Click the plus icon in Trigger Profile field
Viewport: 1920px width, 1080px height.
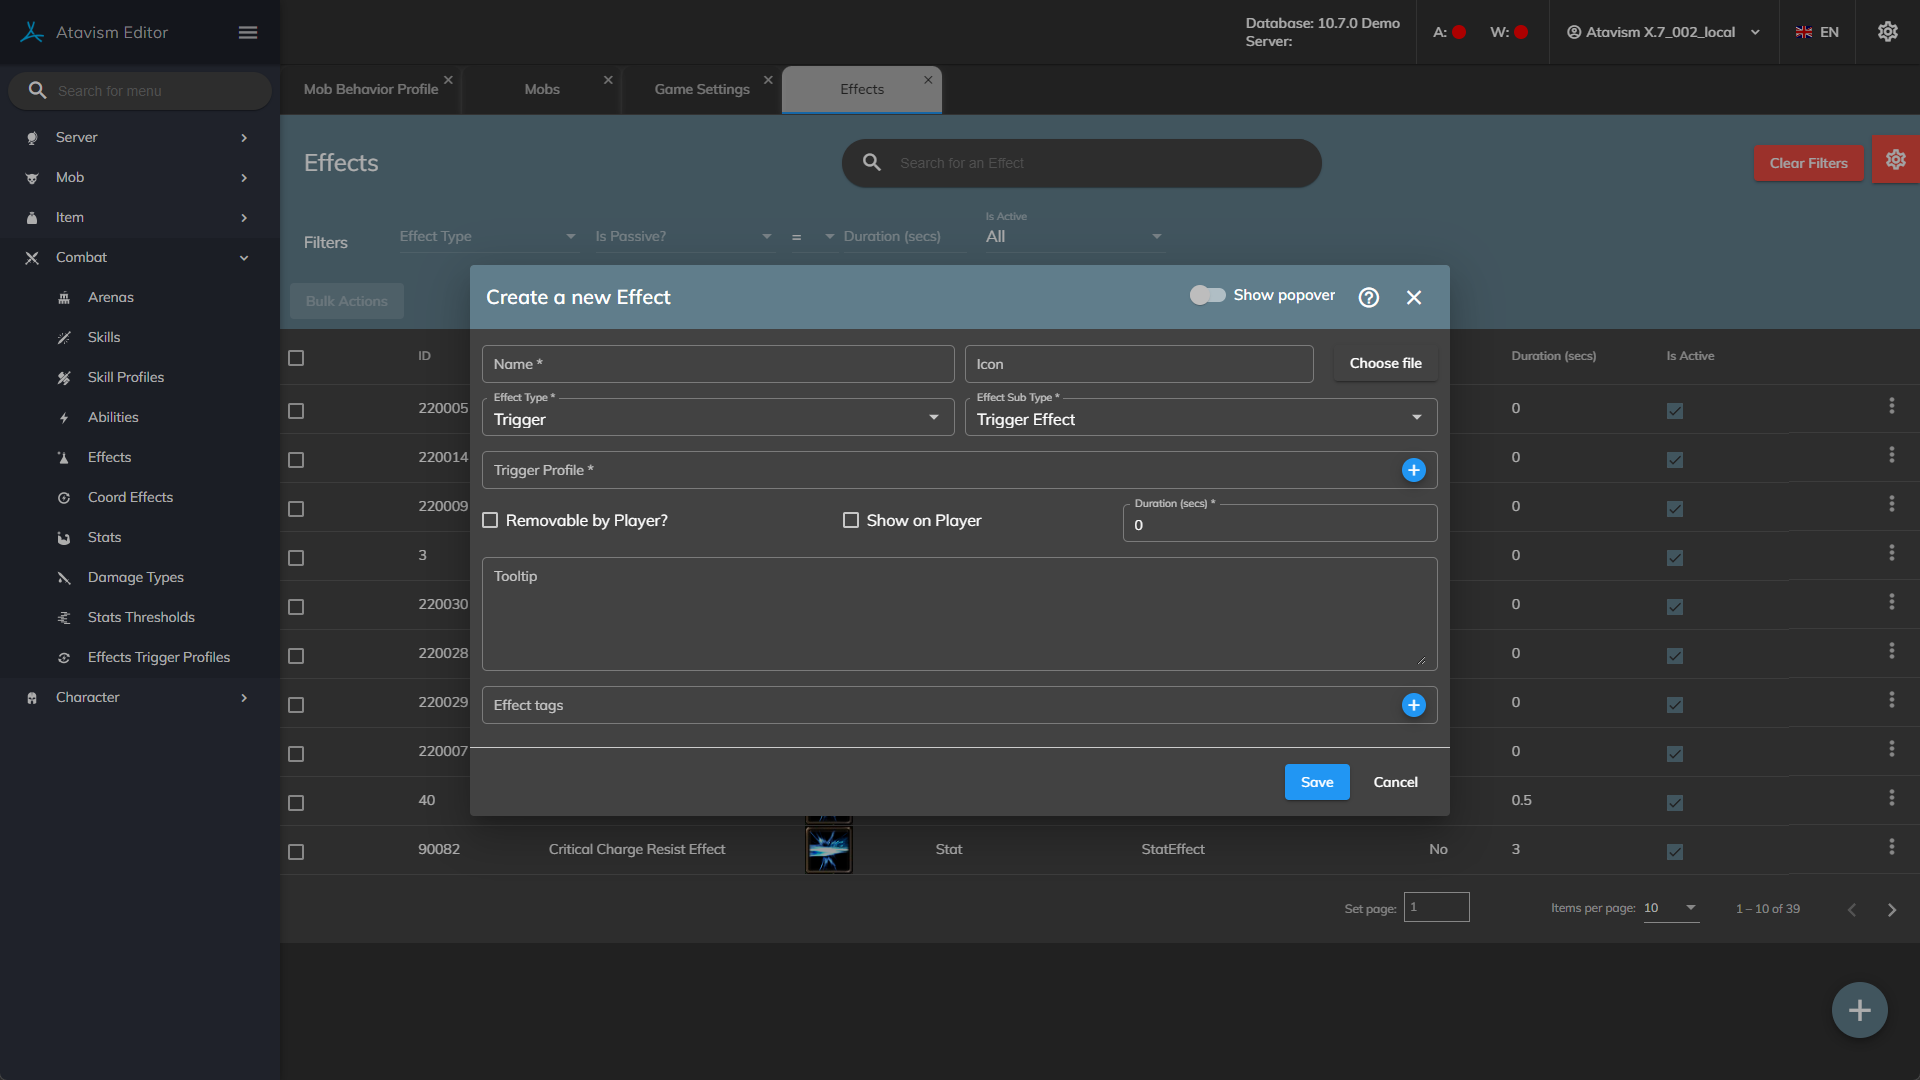point(1413,470)
